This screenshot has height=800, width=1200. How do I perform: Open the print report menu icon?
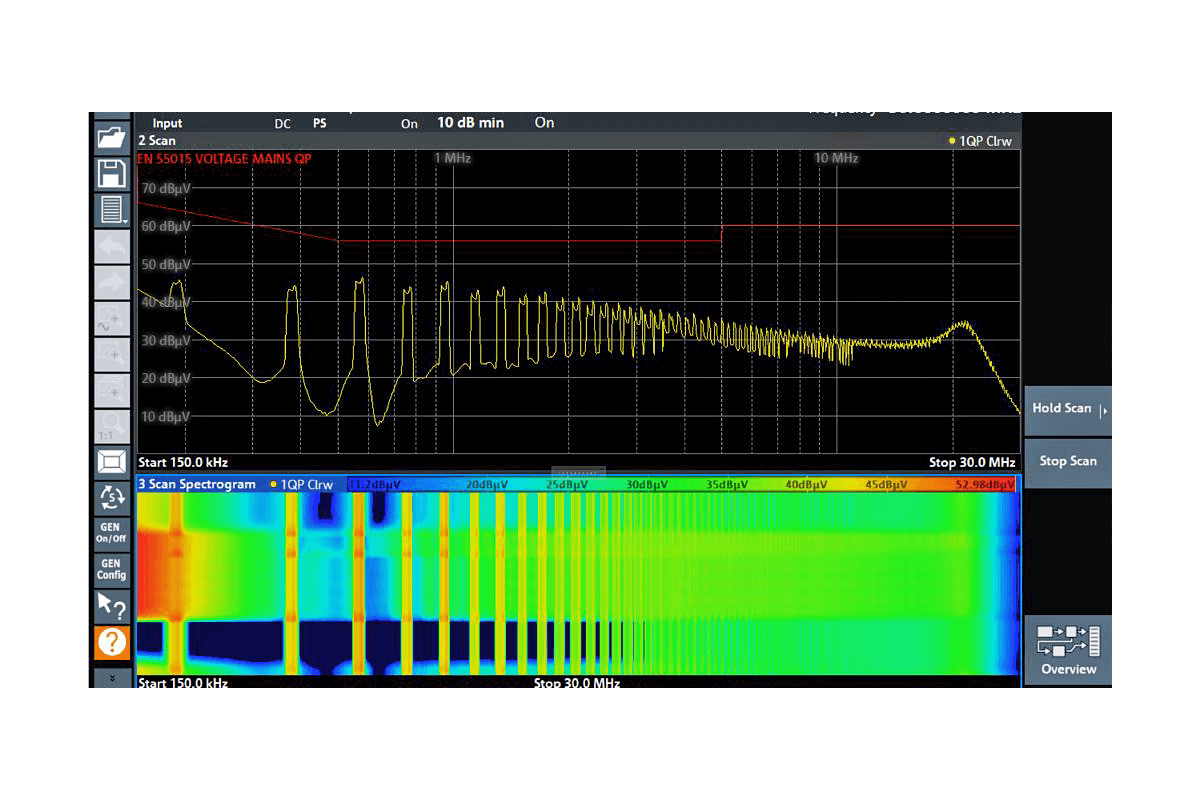[x=111, y=210]
